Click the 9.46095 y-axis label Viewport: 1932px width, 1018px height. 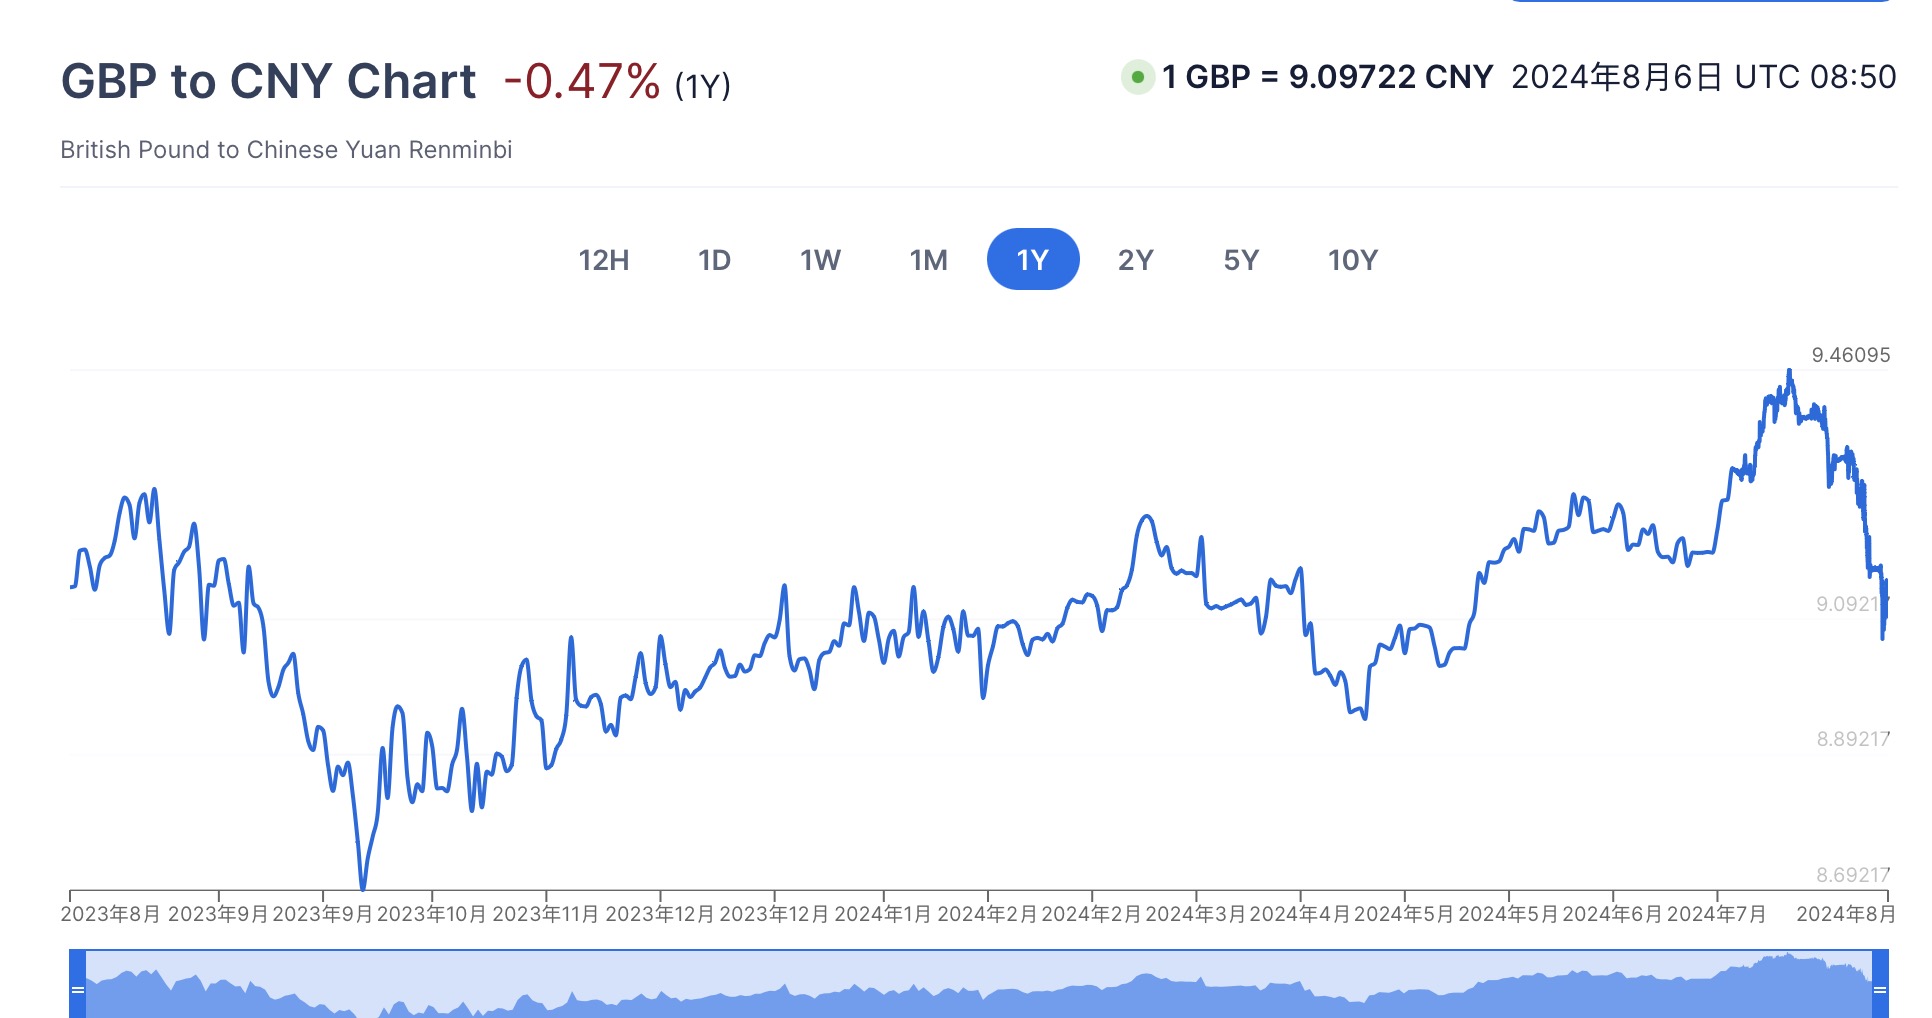(x=1850, y=355)
